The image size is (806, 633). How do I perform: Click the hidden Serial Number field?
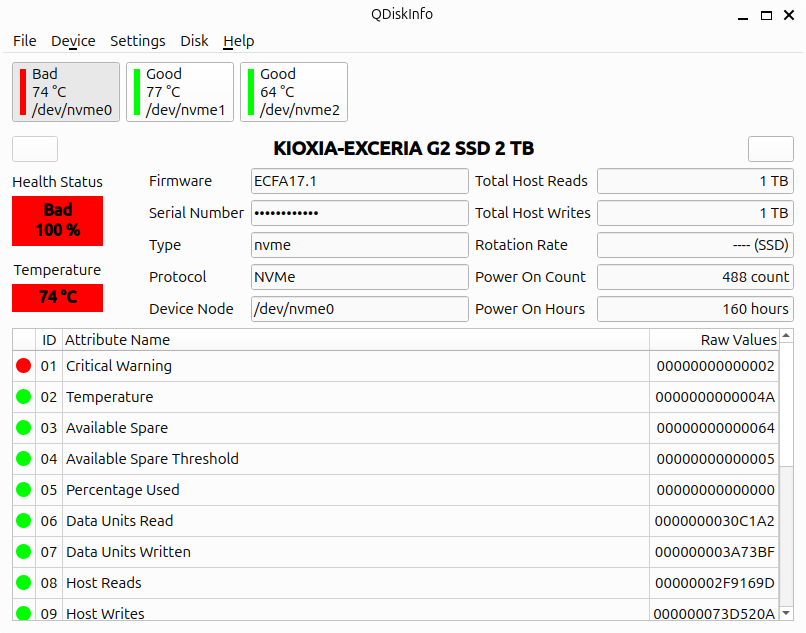[360, 213]
